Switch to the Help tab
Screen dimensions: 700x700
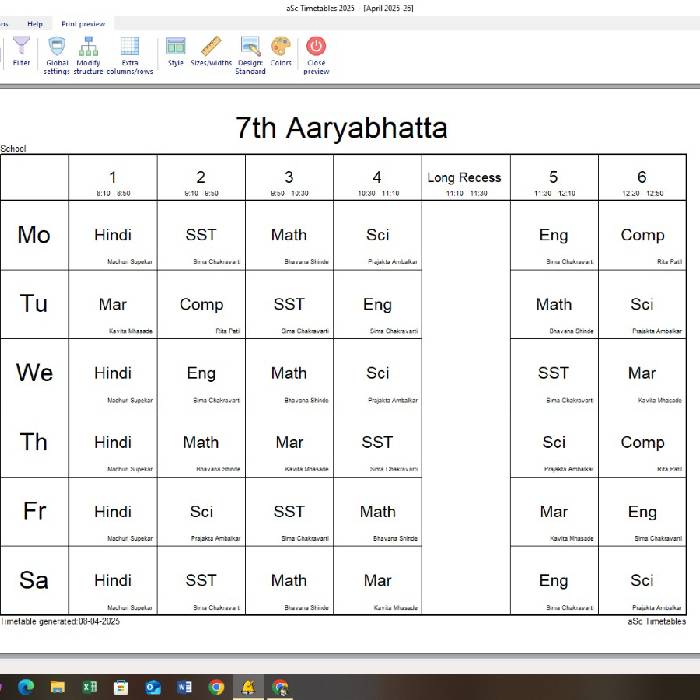(35, 24)
